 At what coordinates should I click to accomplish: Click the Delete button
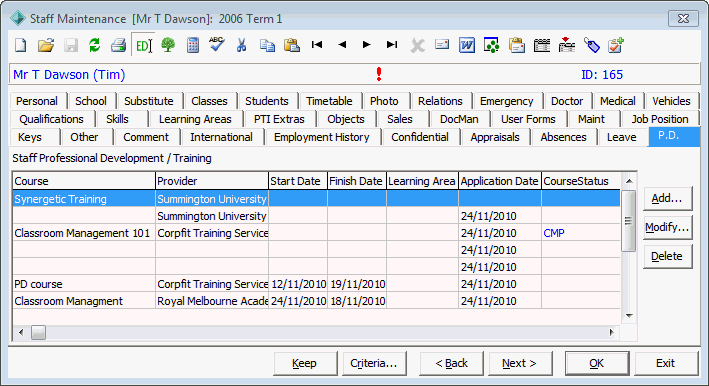tap(667, 256)
